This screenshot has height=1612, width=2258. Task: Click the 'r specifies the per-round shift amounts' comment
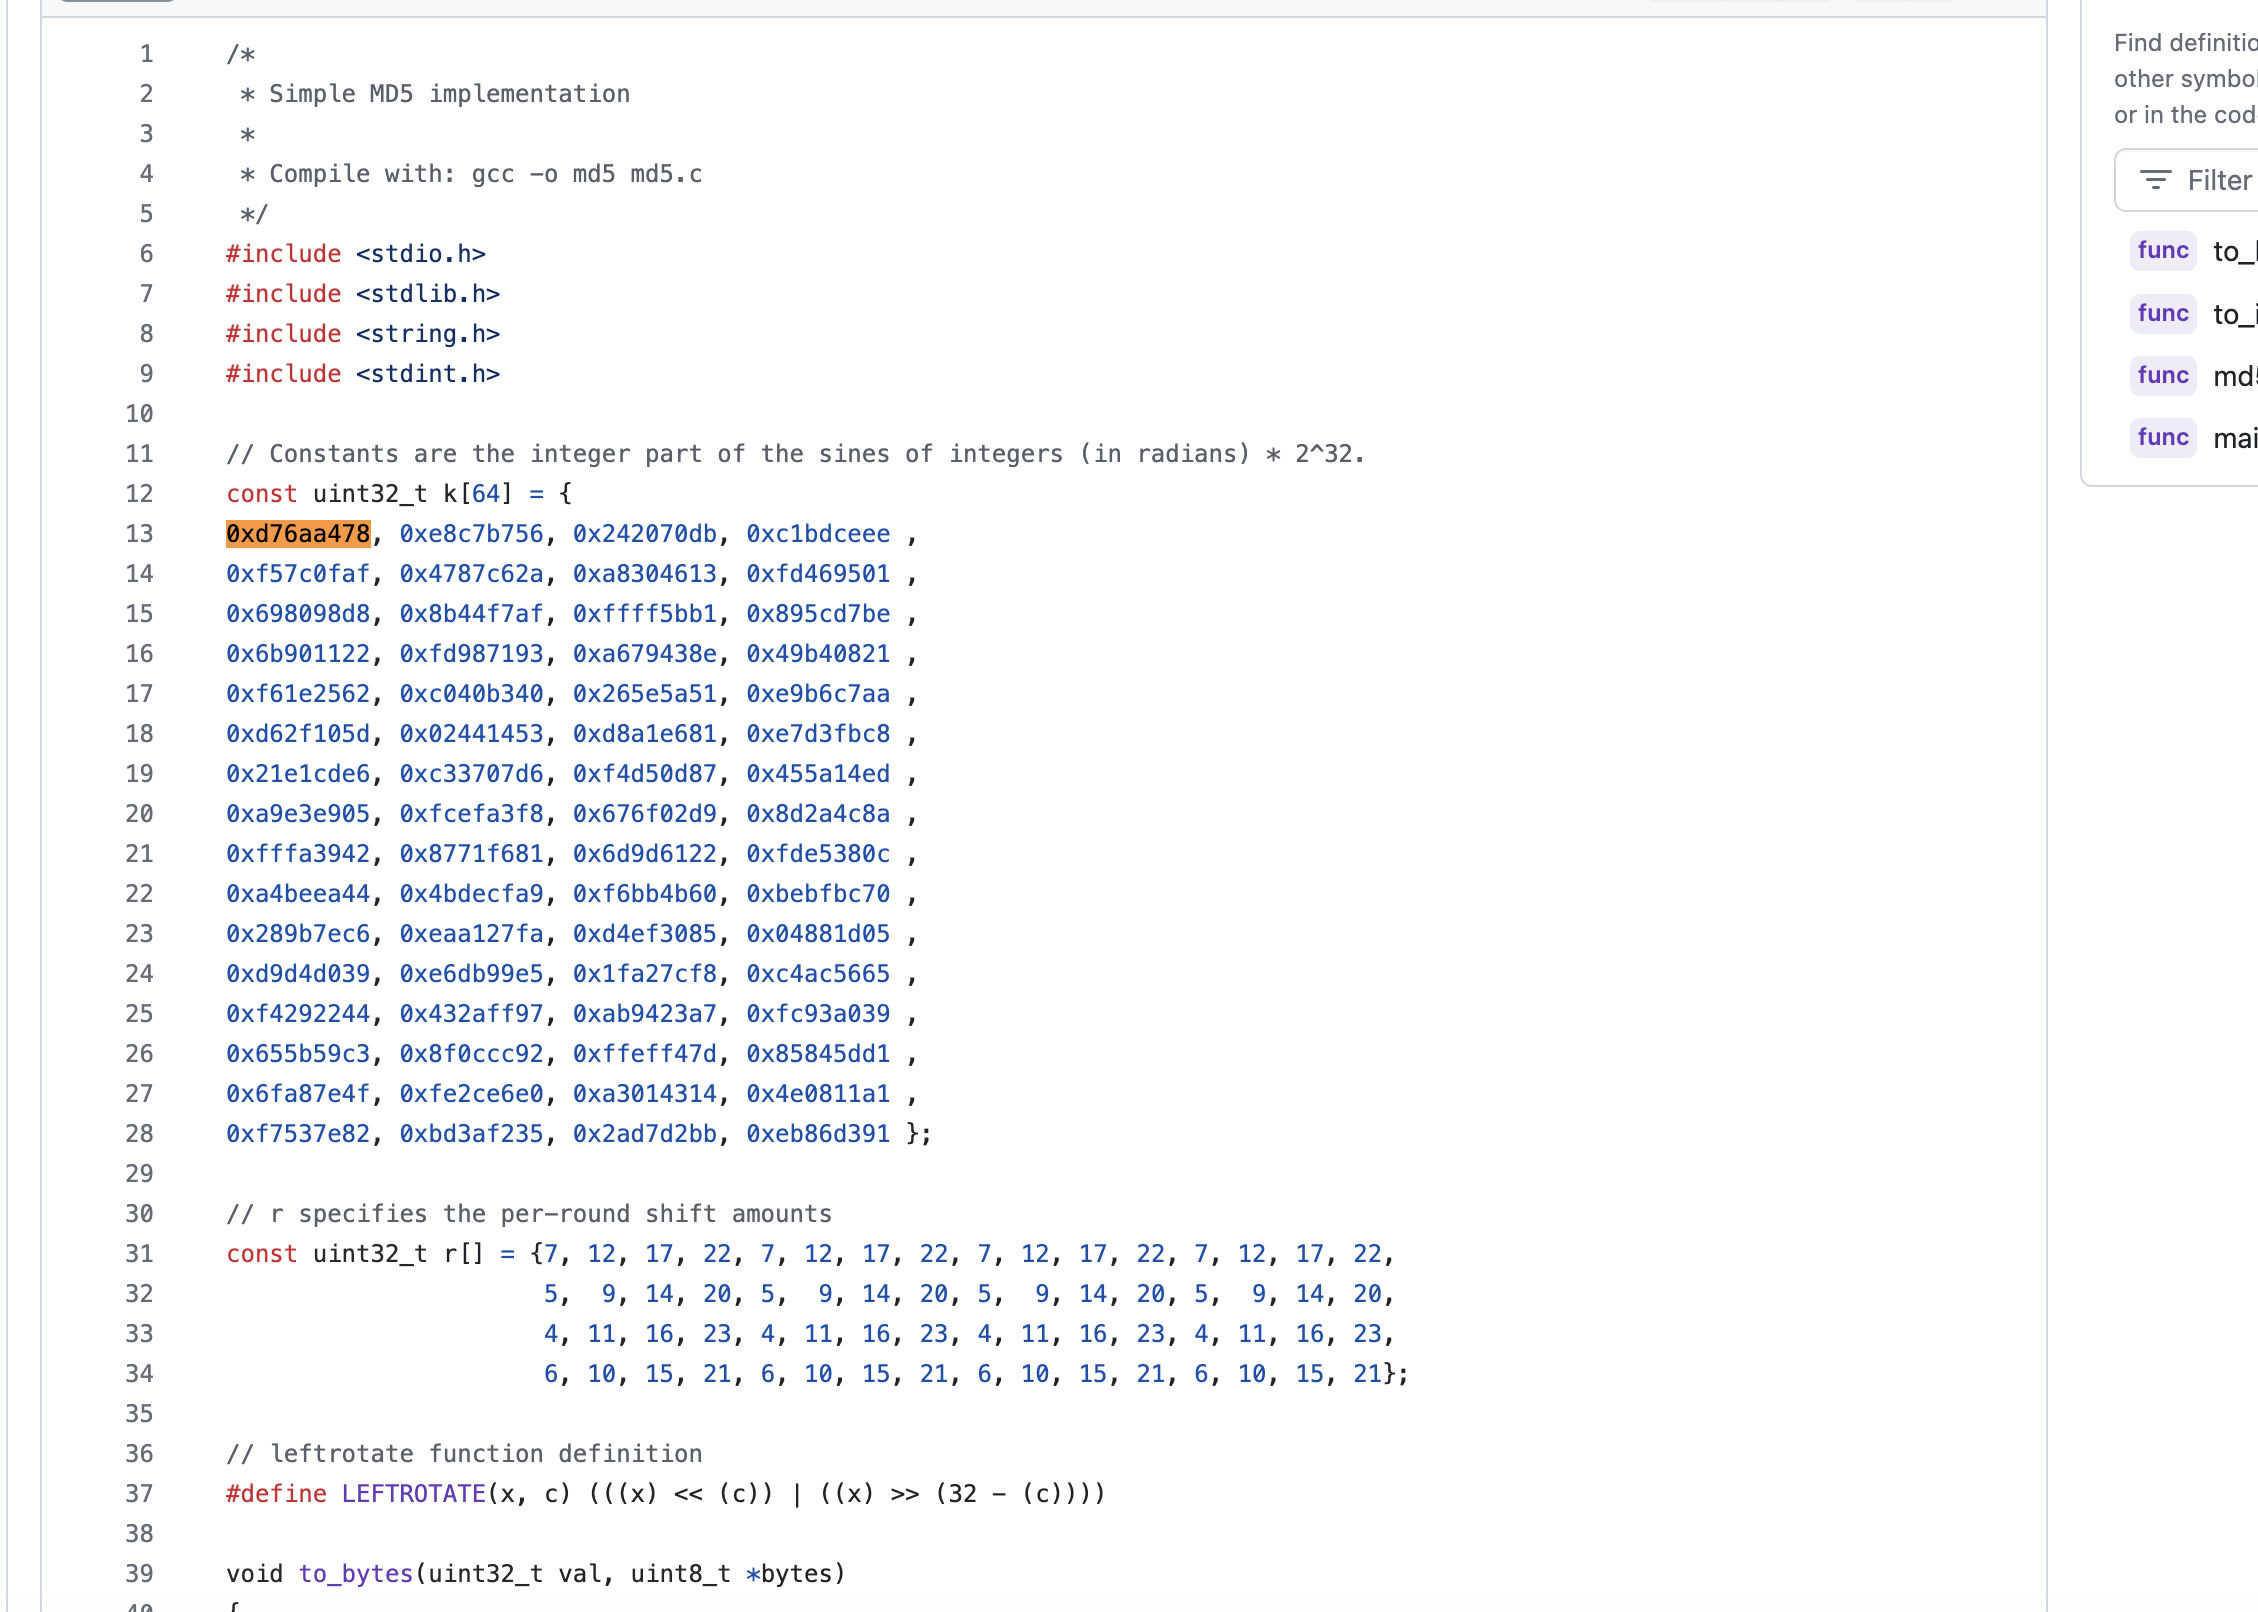529,1214
